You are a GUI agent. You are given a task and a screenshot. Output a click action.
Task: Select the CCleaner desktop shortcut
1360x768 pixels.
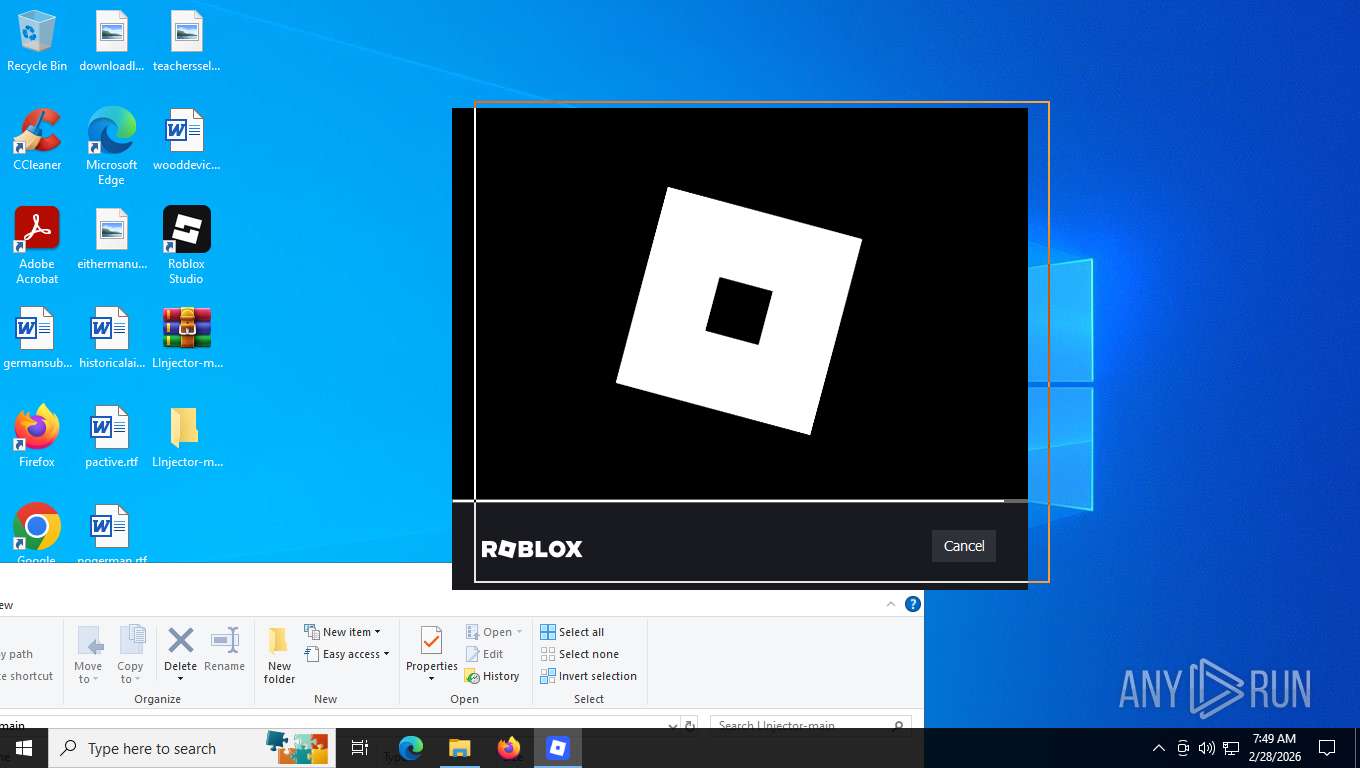(x=37, y=140)
